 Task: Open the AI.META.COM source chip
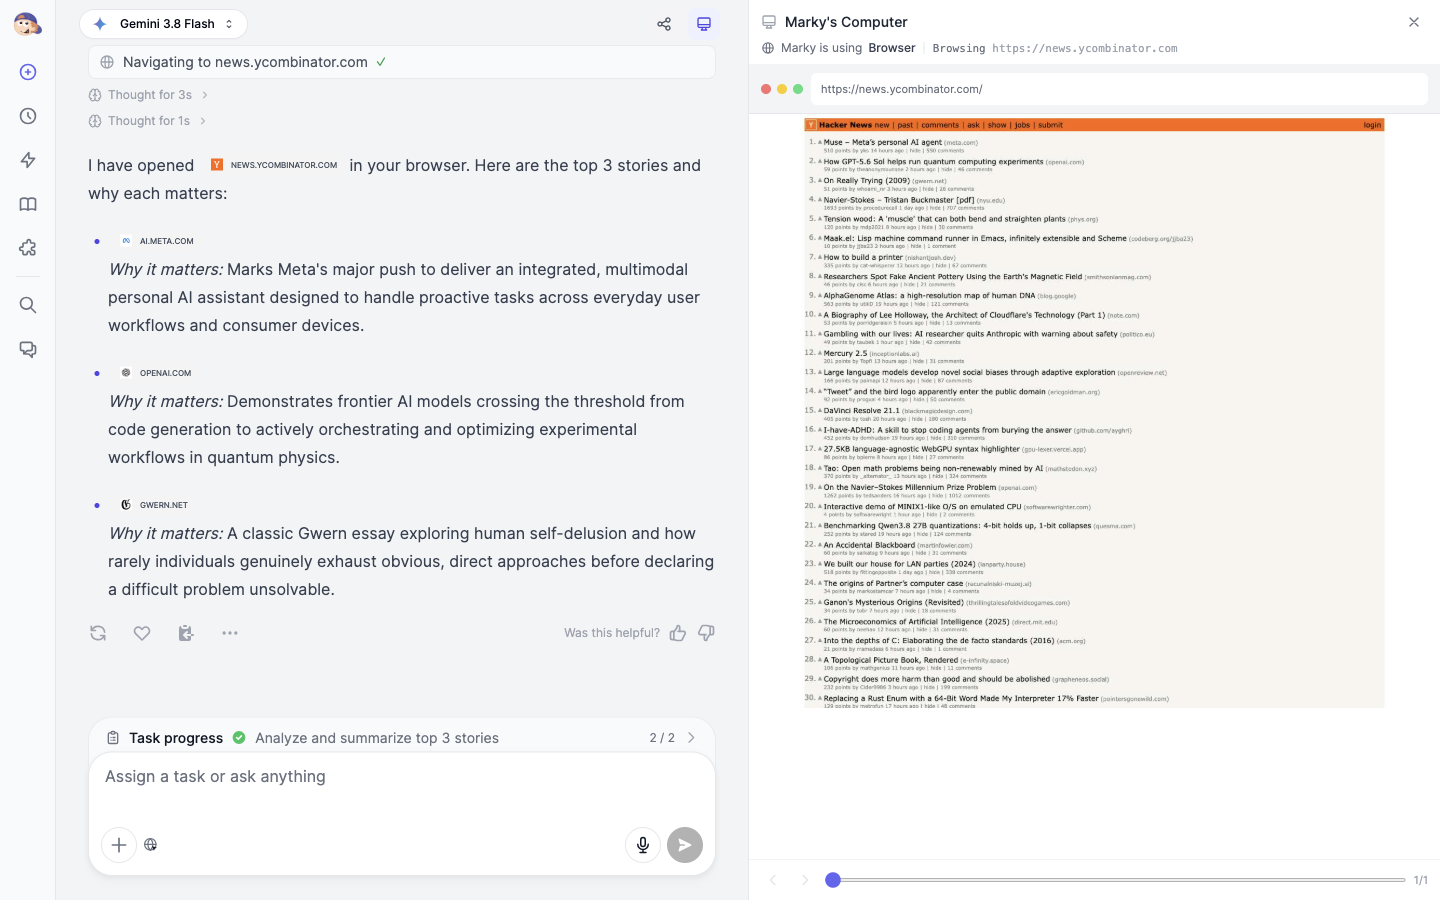pyautogui.click(x=157, y=241)
